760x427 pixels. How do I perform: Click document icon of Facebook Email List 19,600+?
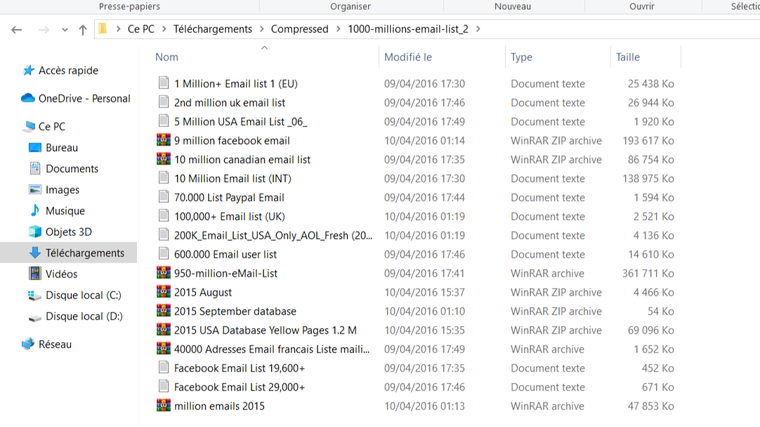pyautogui.click(x=163, y=367)
